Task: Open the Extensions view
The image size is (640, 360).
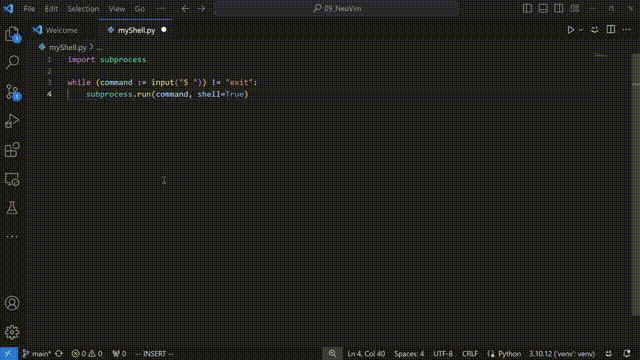Action: [12, 150]
